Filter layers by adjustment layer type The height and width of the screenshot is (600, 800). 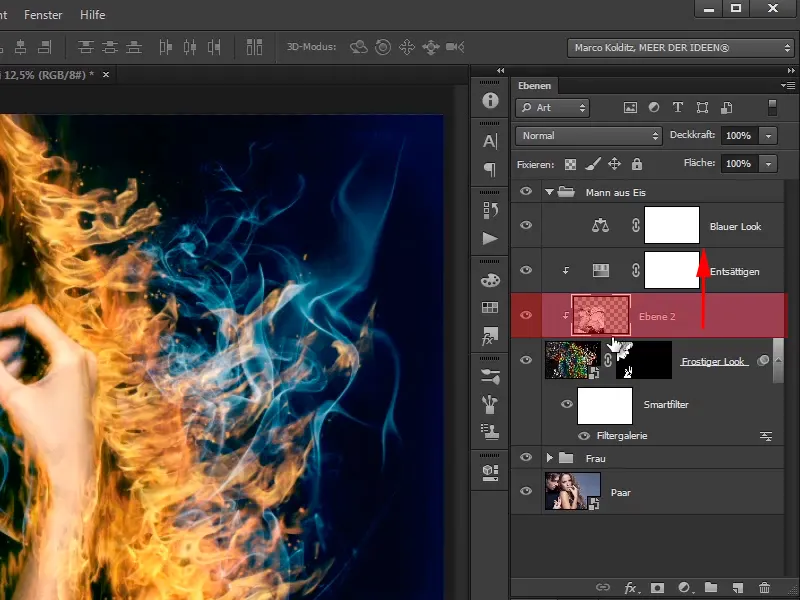654,107
